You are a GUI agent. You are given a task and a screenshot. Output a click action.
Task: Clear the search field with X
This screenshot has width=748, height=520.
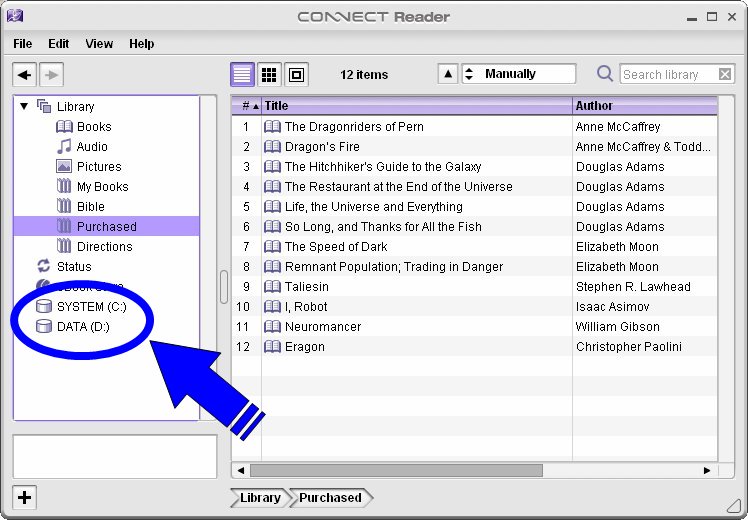725,74
